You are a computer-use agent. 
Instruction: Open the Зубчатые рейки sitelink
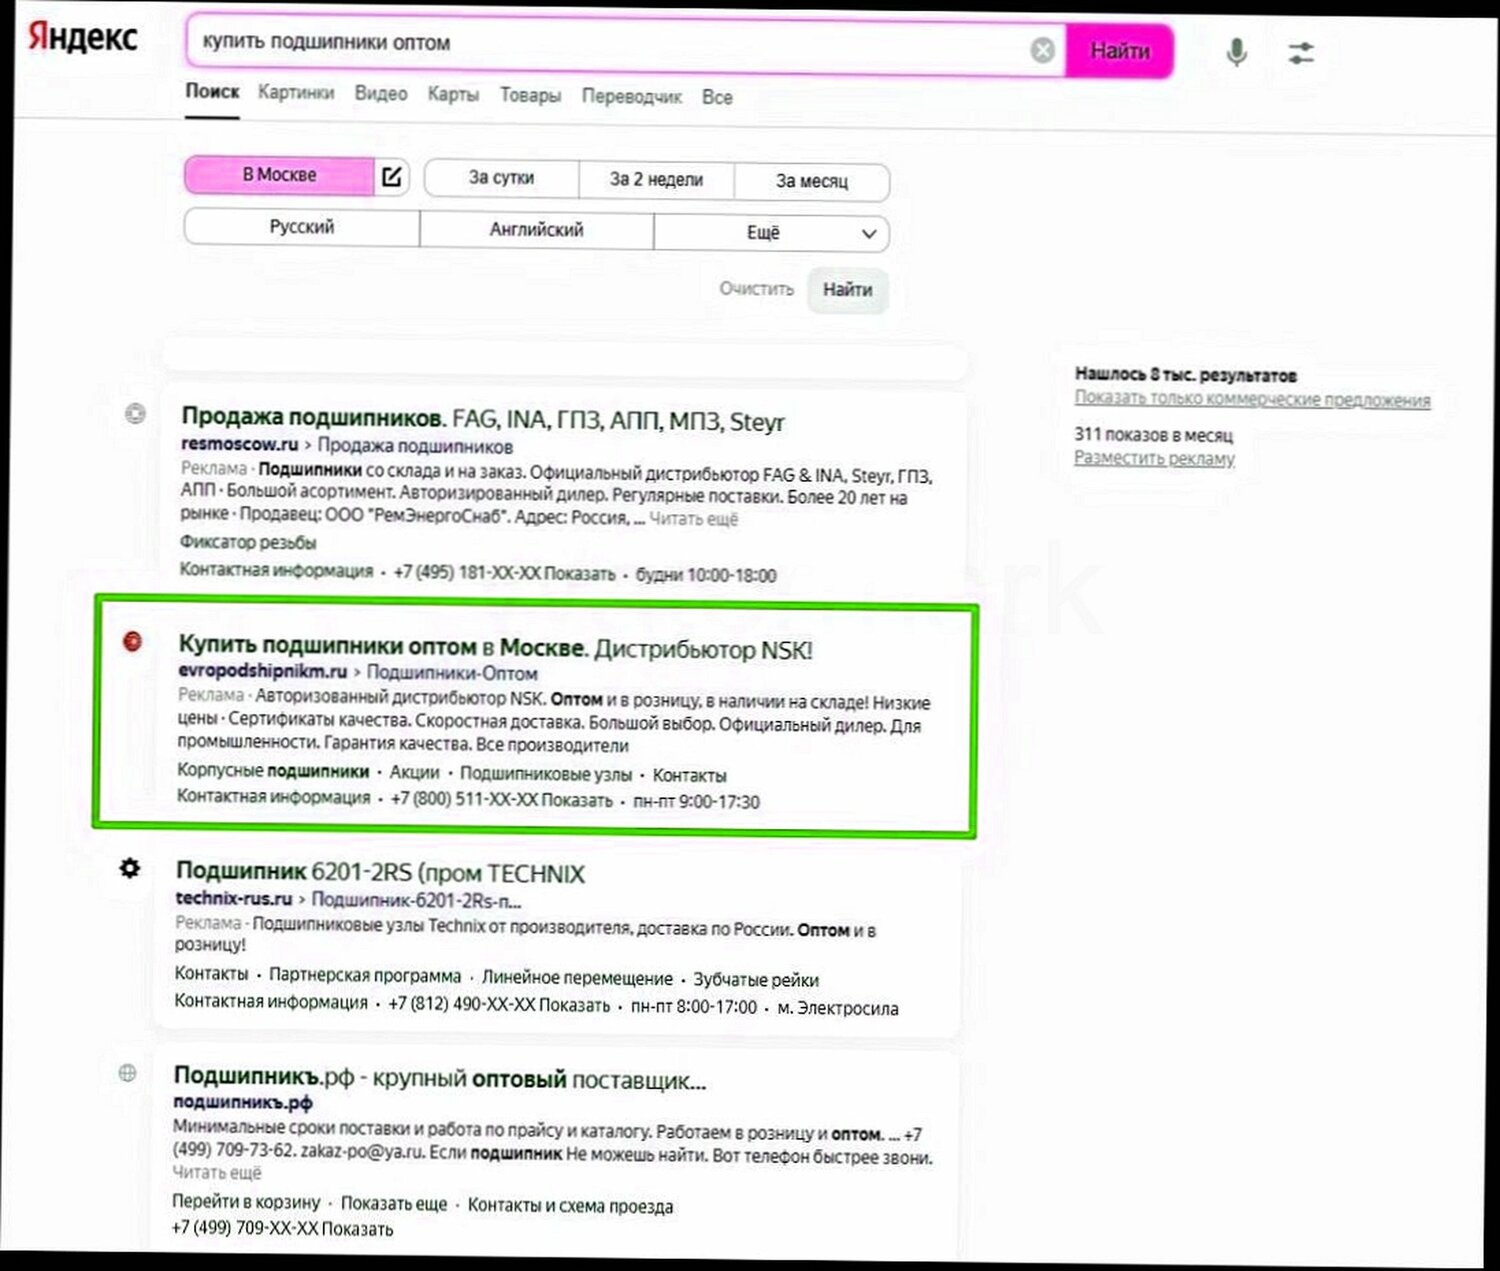pyautogui.click(x=756, y=980)
